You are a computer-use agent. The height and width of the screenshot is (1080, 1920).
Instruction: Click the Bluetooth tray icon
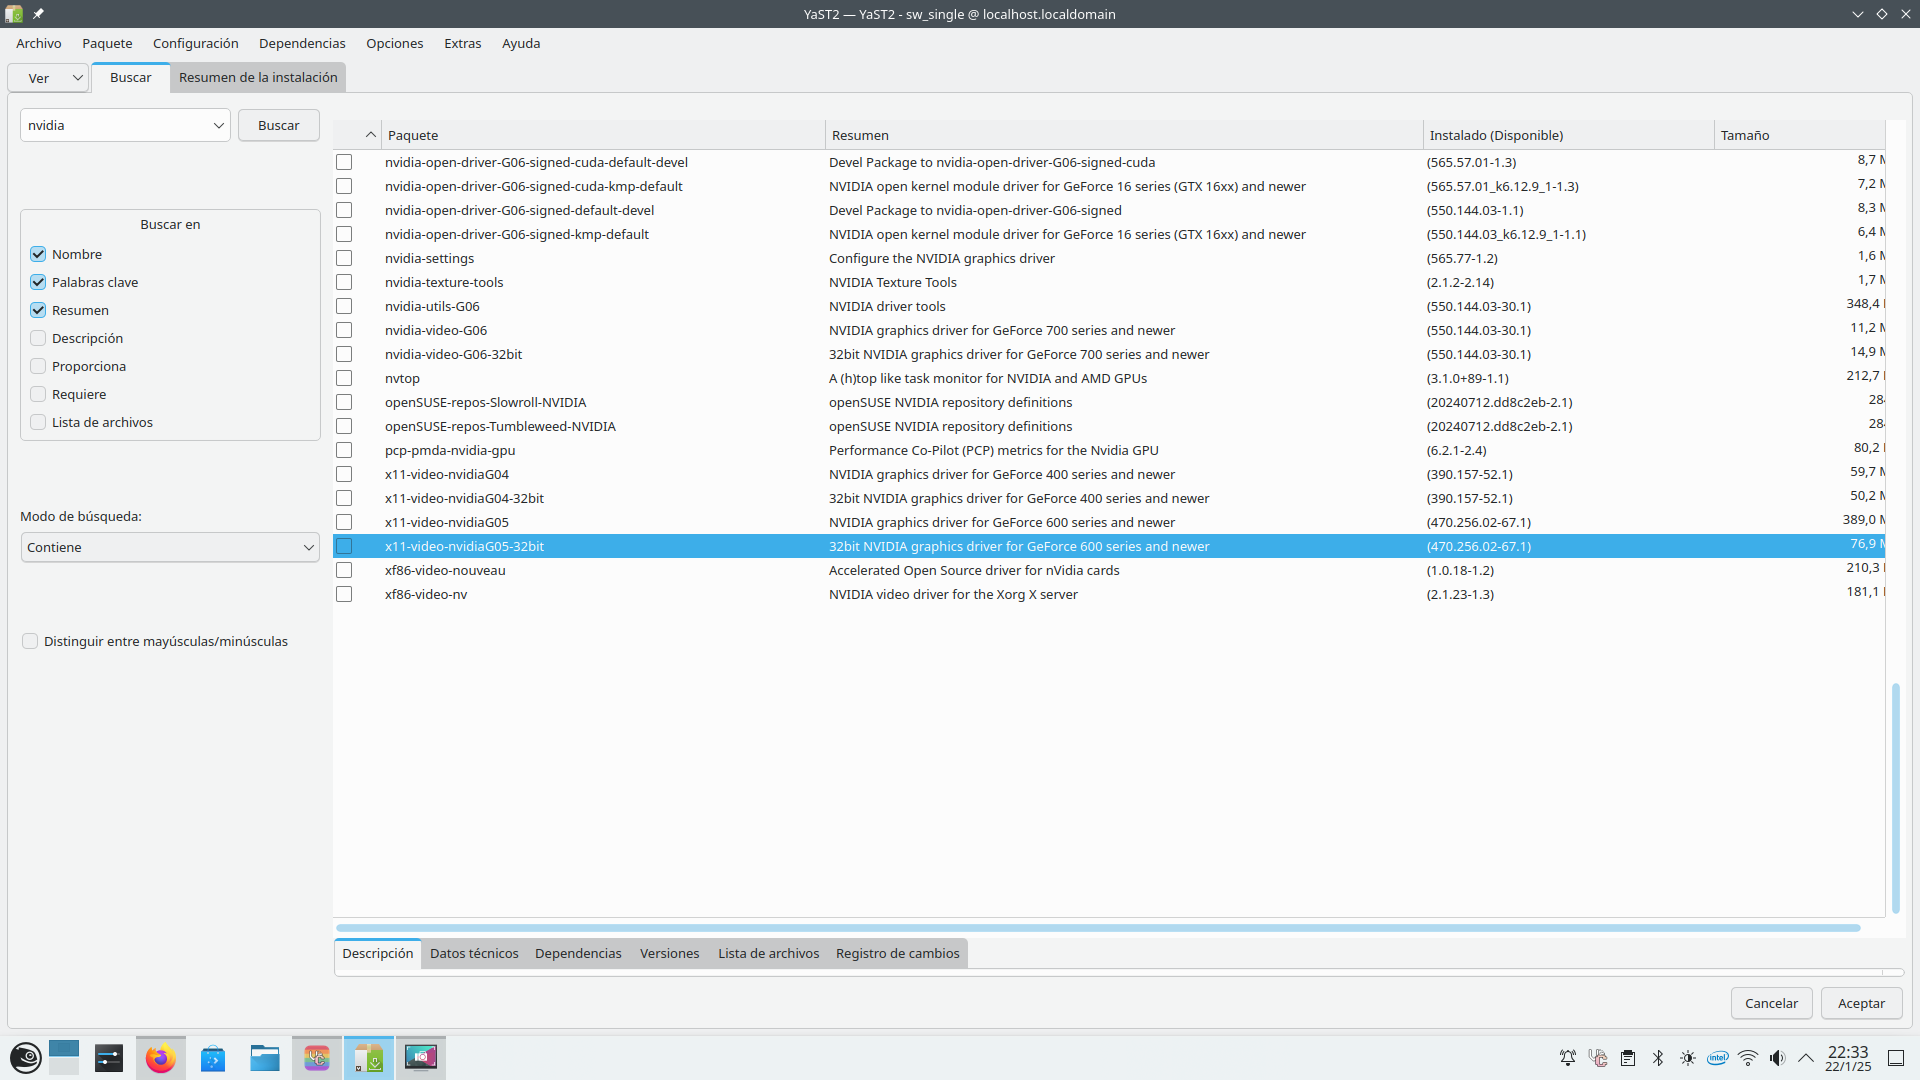coord(1658,1058)
